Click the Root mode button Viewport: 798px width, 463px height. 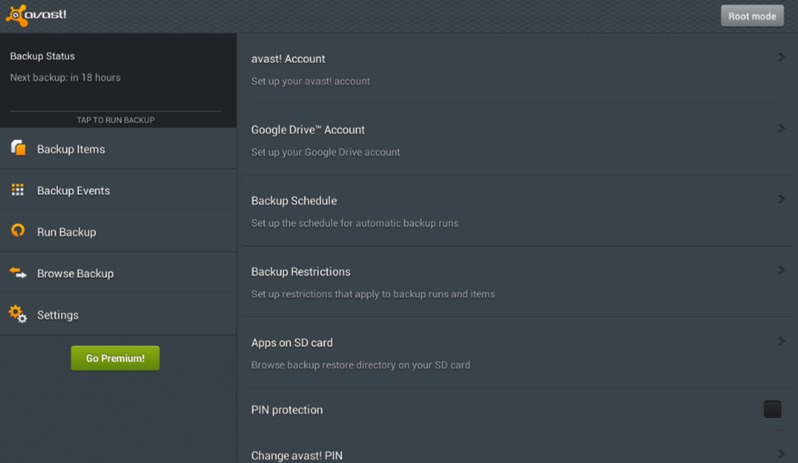(752, 16)
